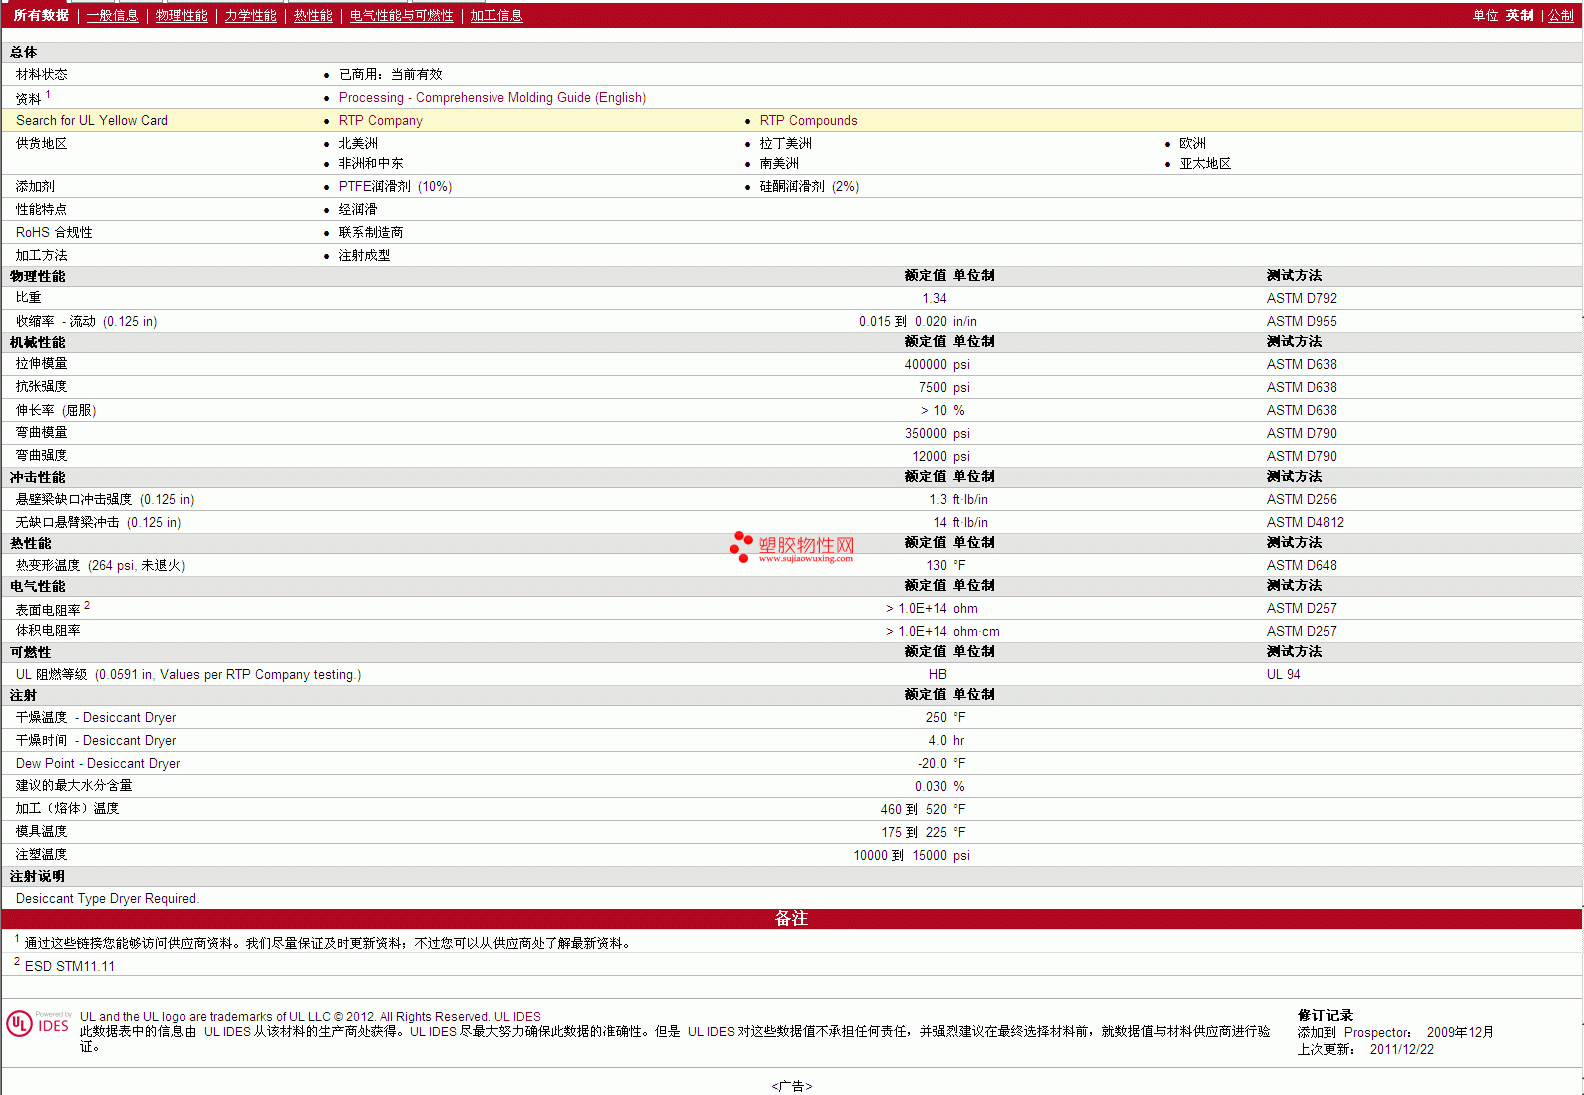Select the UL 94 test method text
The width and height of the screenshot is (1584, 1095).
(x=1283, y=675)
